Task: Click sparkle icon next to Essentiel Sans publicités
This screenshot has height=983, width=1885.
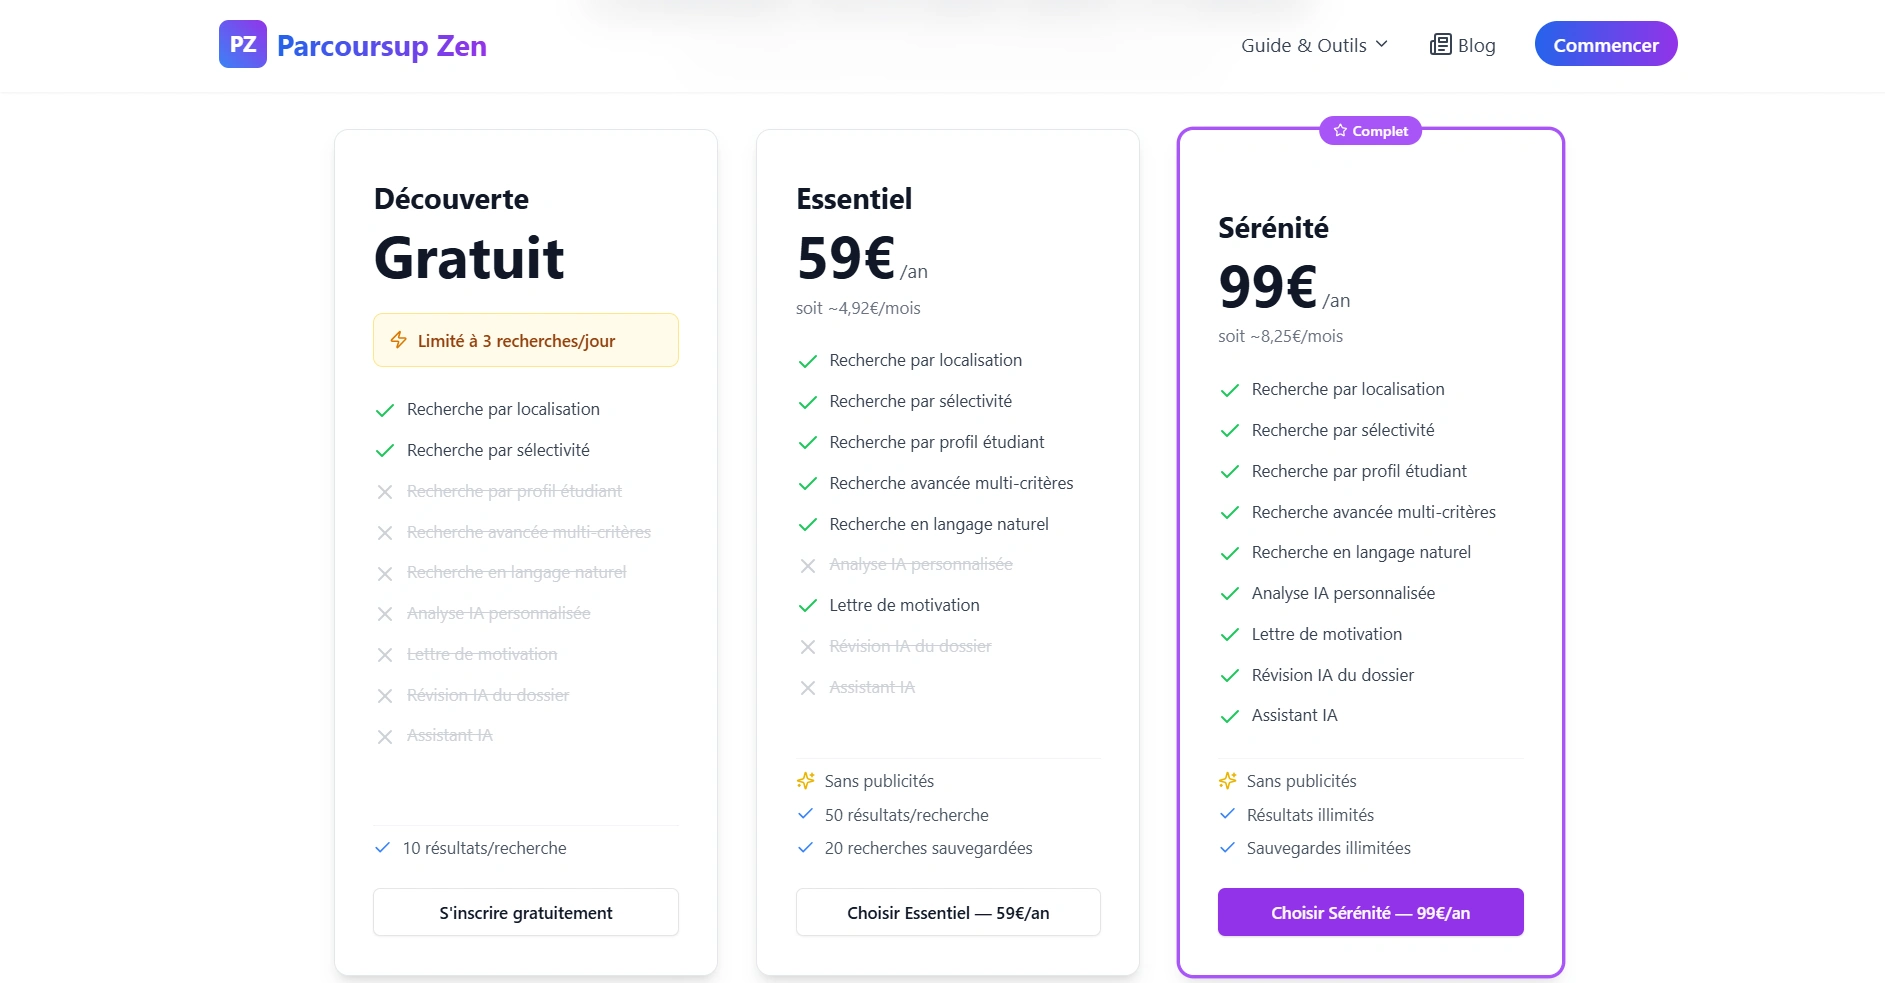Action: click(x=806, y=781)
